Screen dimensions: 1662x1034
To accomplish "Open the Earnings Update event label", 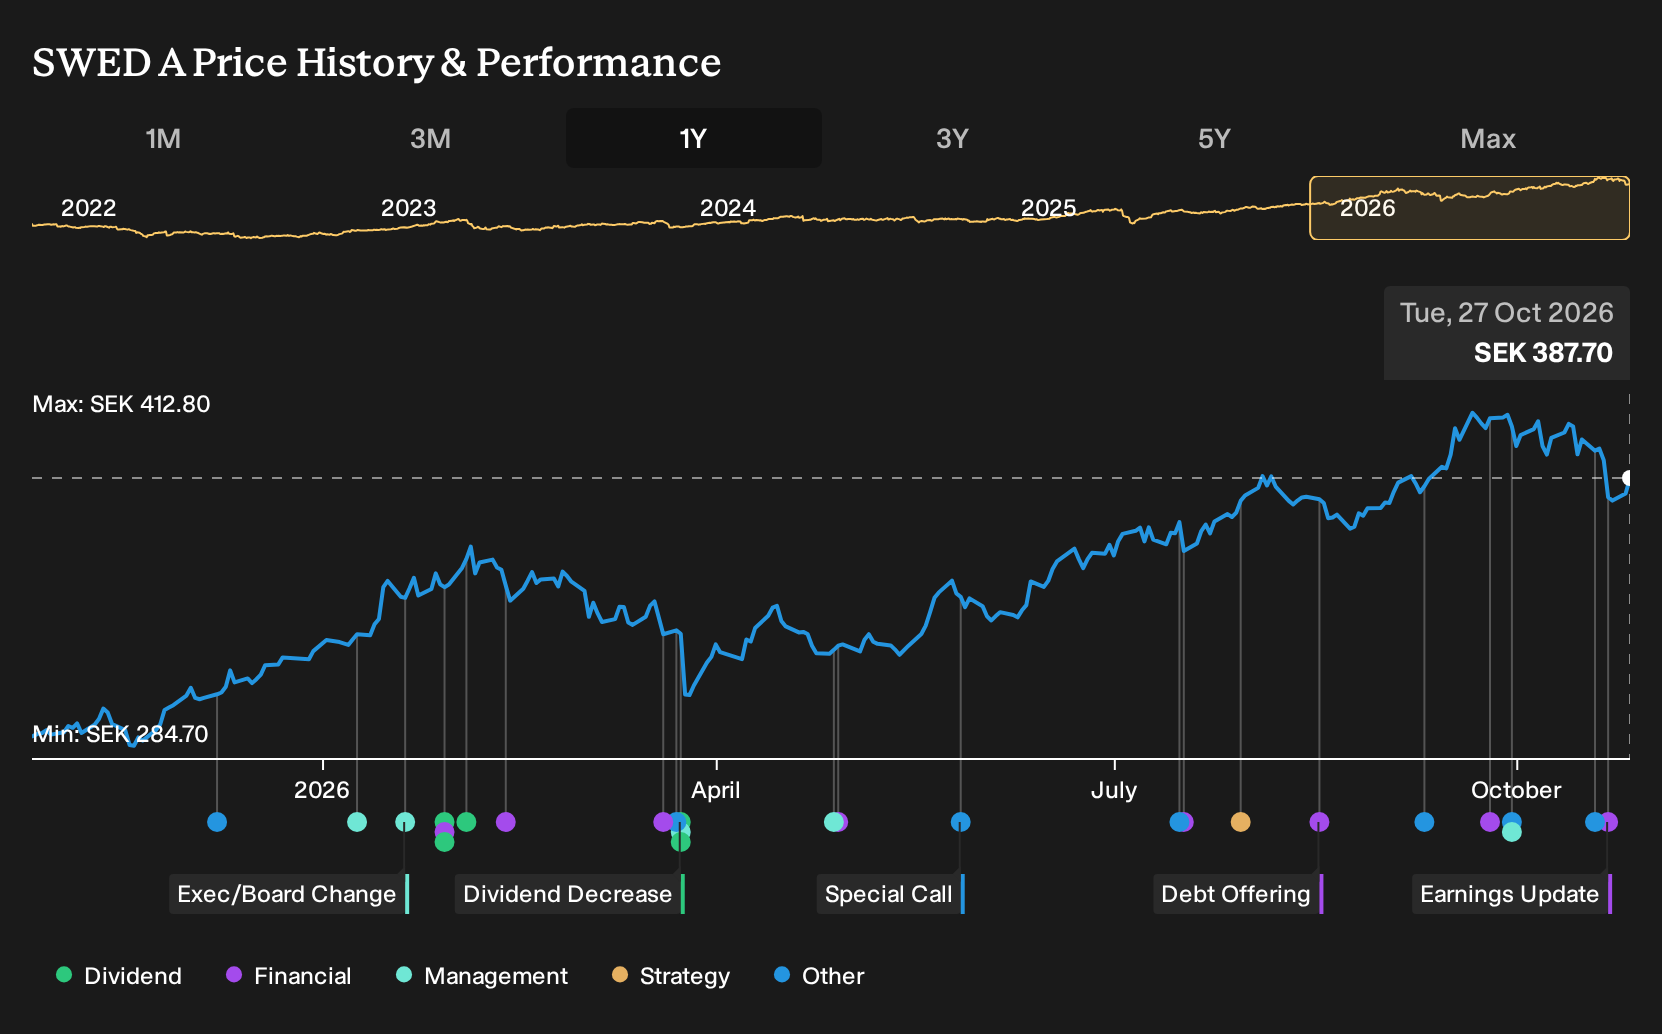I will click(1512, 894).
